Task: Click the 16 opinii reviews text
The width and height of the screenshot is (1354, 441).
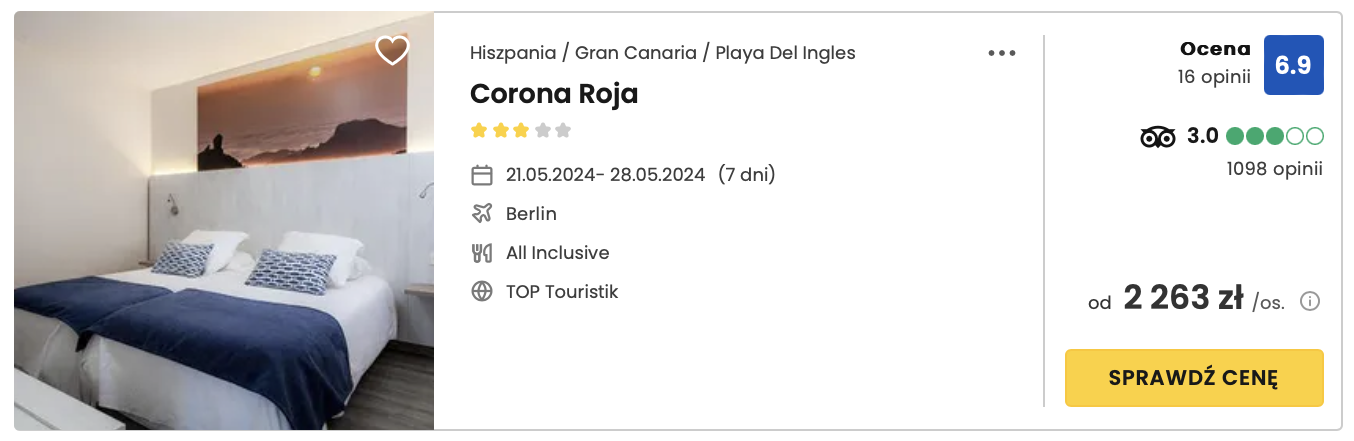Action: (x=1214, y=76)
